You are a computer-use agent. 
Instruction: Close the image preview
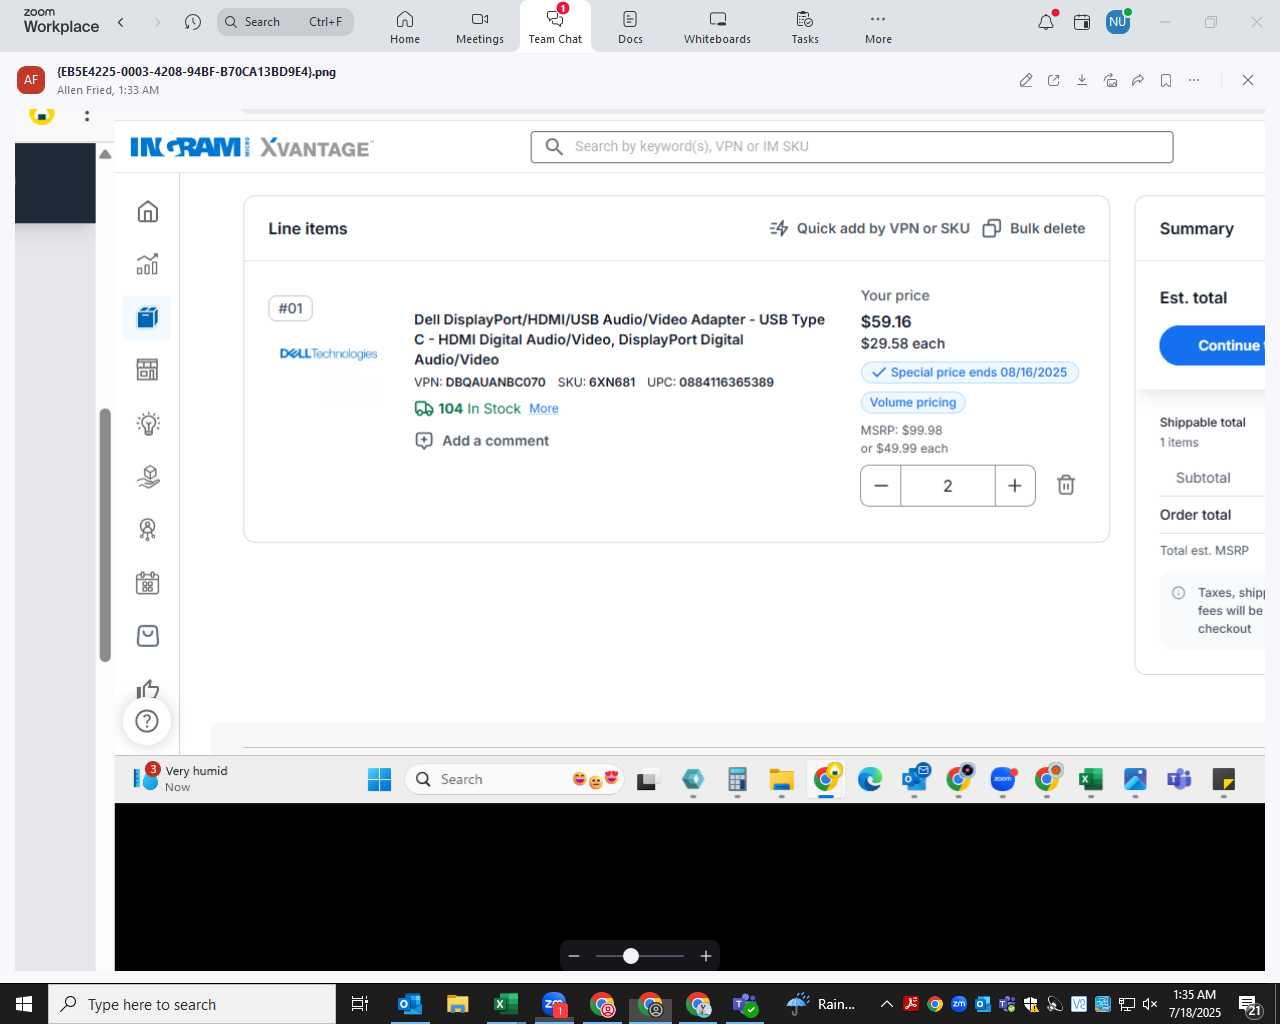(1248, 80)
